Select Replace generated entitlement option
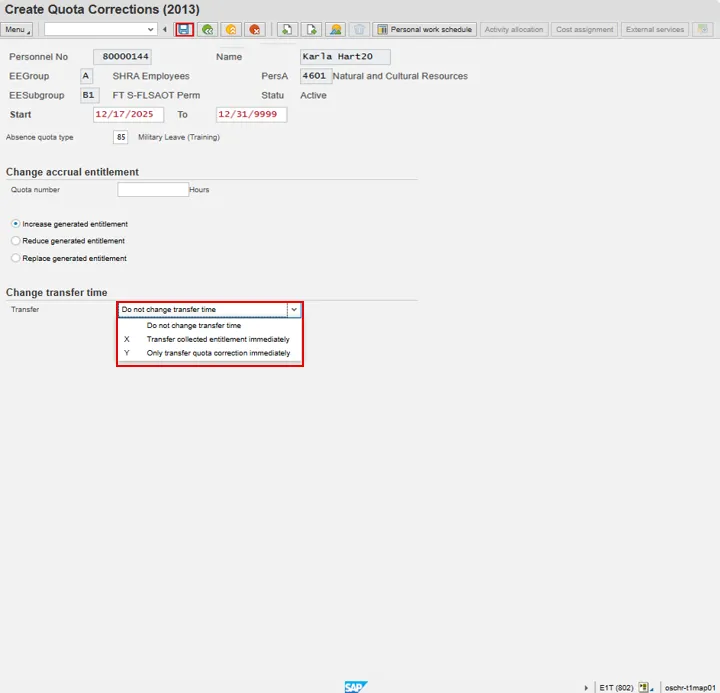 pyautogui.click(x=15, y=258)
